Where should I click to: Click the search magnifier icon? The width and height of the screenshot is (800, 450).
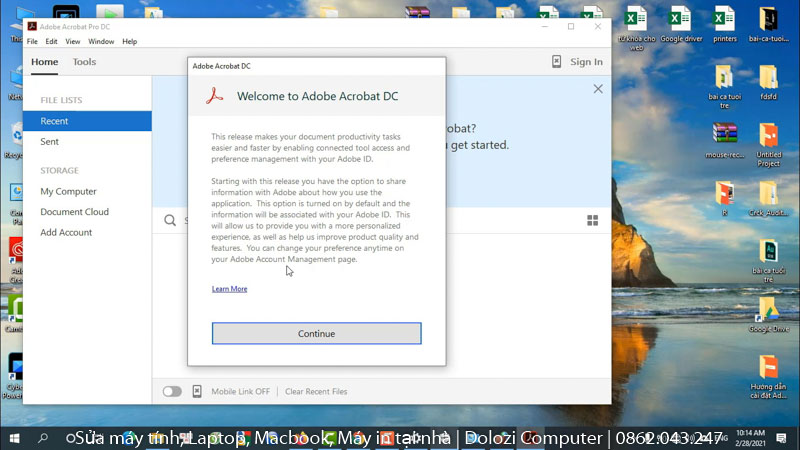[x=170, y=220]
